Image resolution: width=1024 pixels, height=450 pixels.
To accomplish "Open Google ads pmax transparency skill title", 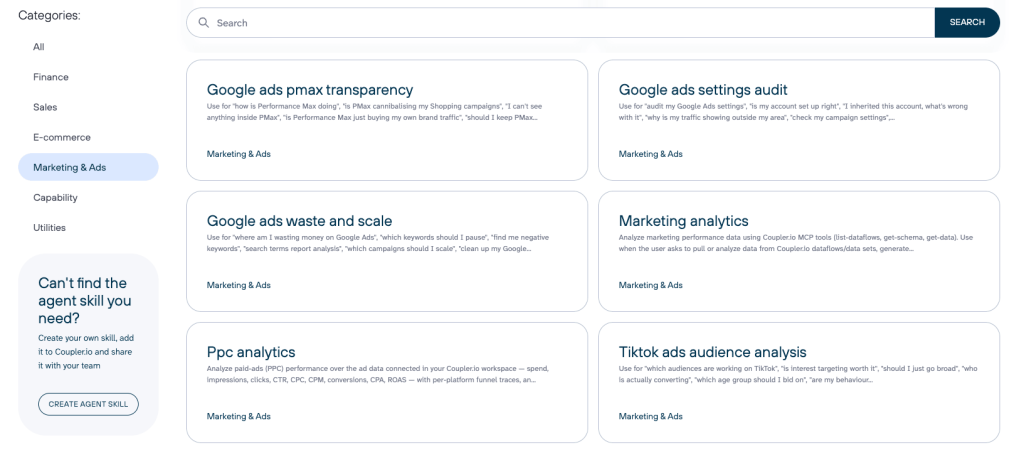I will [x=310, y=89].
